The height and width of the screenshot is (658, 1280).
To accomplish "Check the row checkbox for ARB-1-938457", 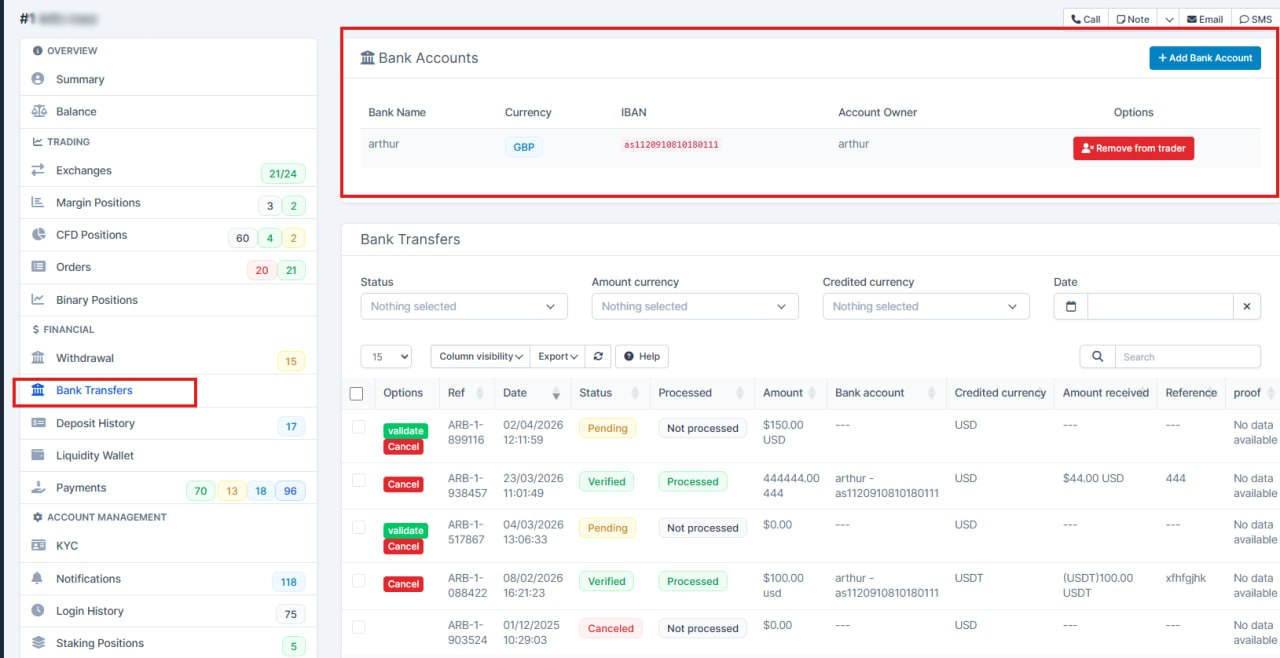I will coord(359,480).
